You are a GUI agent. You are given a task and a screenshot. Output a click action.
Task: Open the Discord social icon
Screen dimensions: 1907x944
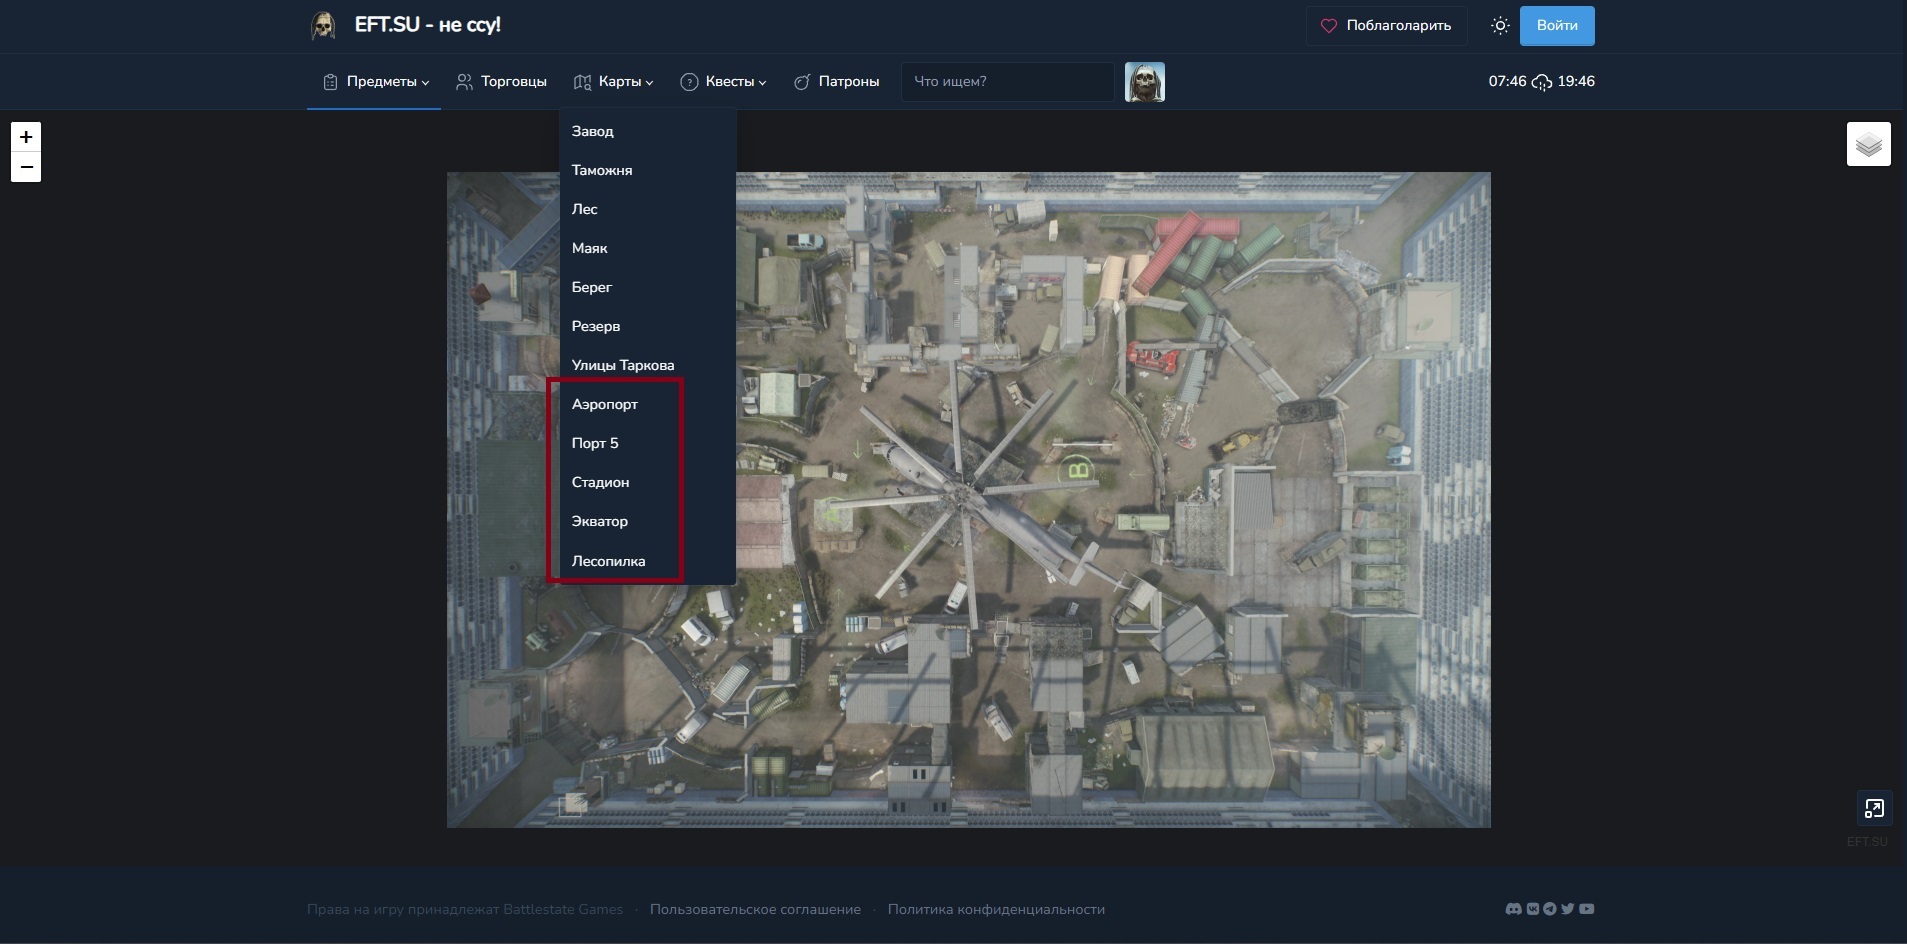tap(1513, 909)
